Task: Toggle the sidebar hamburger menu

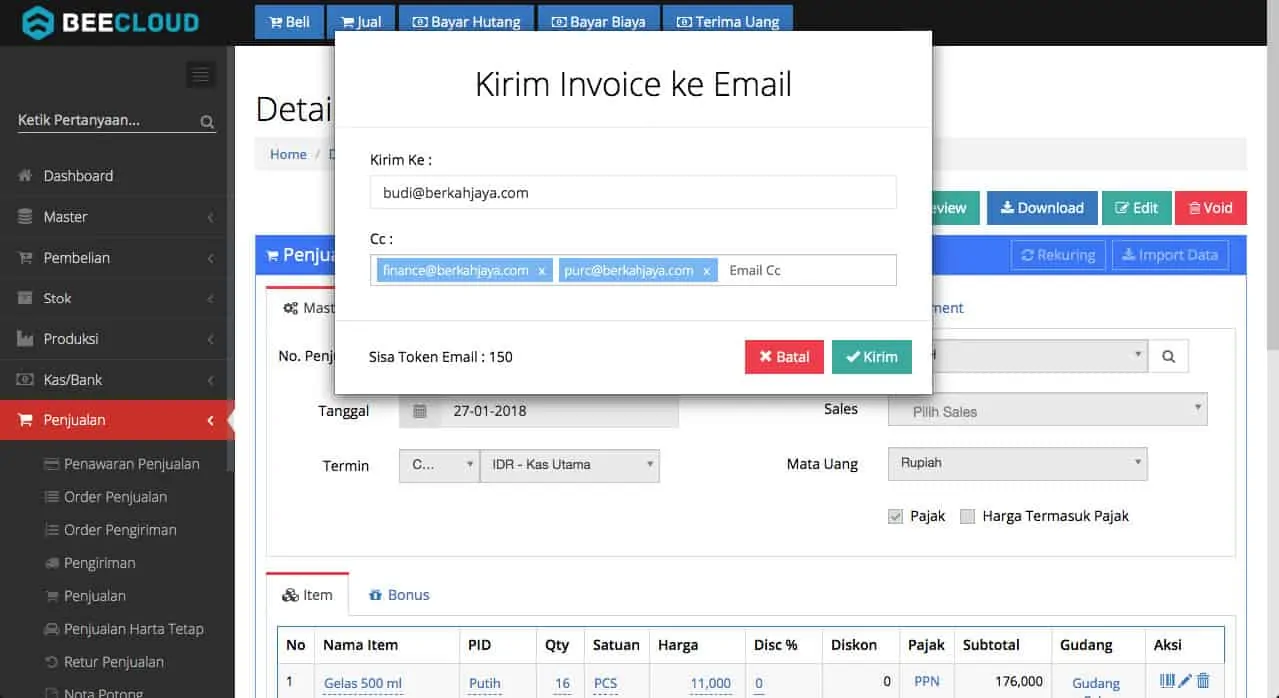Action: [200, 74]
